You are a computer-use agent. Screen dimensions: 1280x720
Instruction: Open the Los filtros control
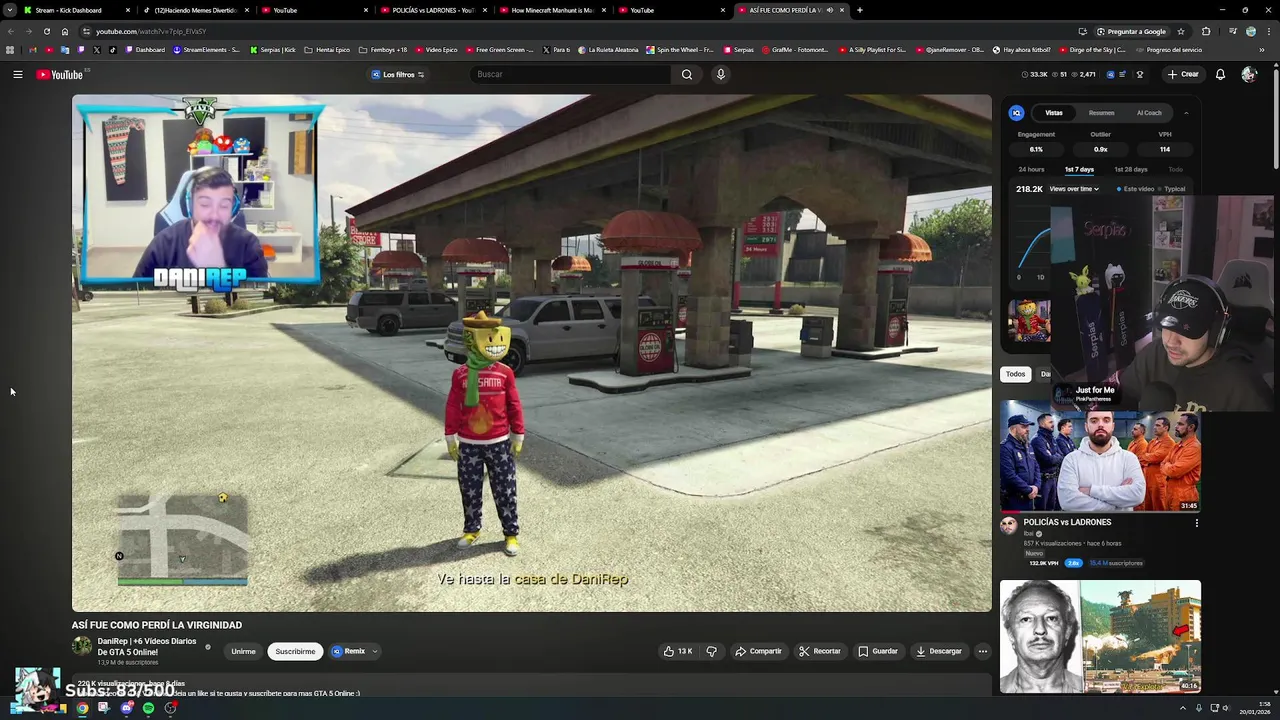[x=398, y=74]
